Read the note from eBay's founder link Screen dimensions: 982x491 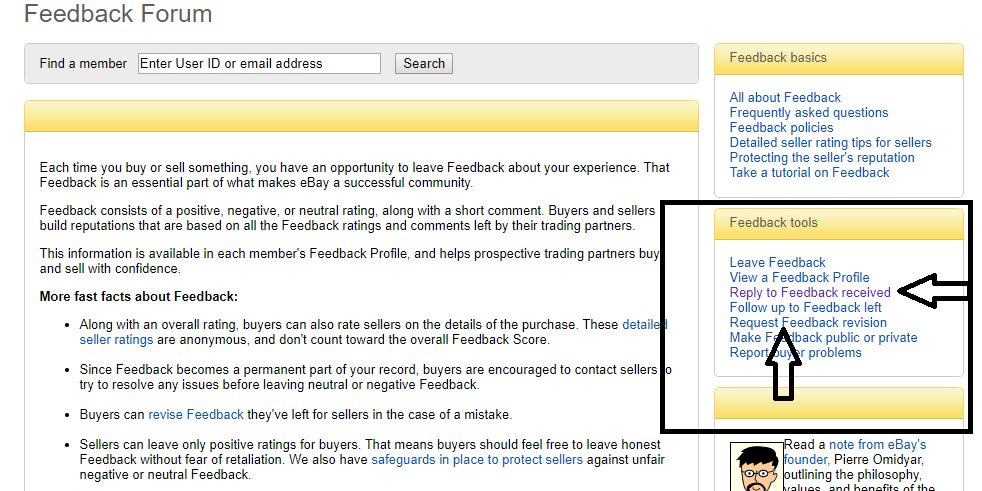click(877, 444)
